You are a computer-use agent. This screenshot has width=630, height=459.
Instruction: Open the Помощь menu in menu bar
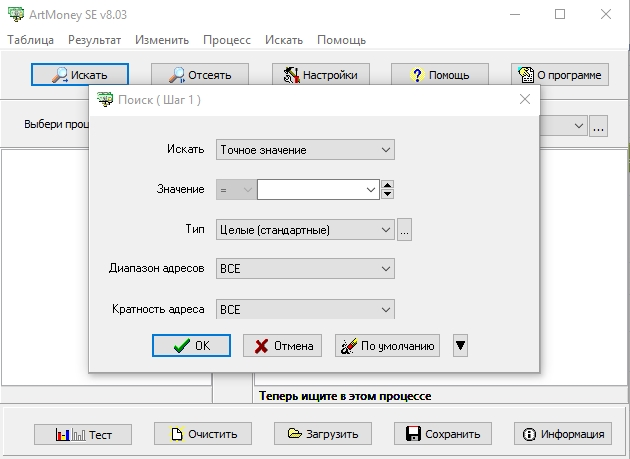[x=342, y=40]
